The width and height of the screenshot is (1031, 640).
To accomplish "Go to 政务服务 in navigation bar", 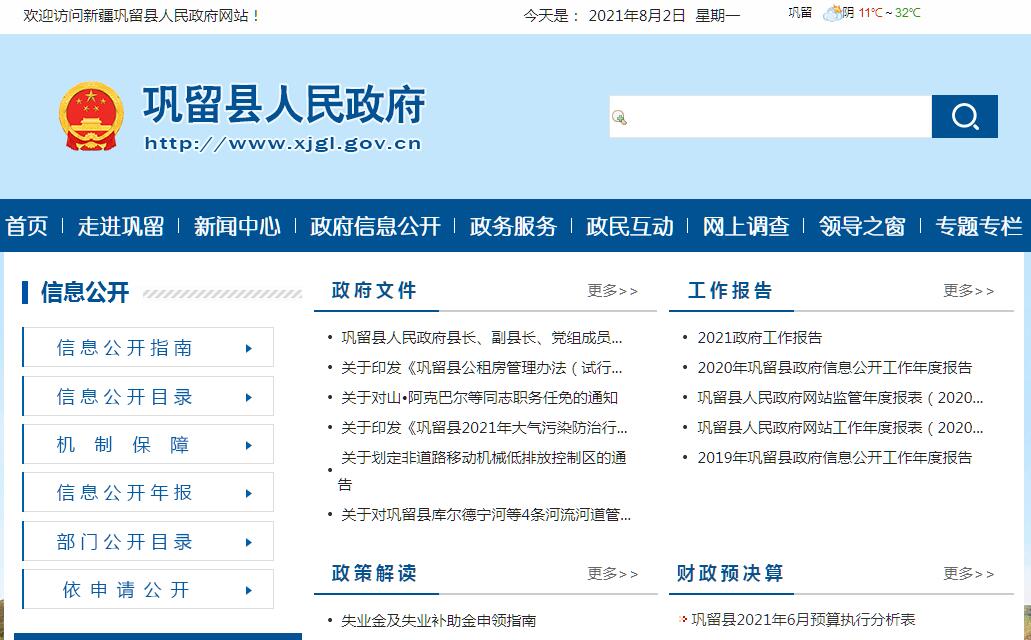I will coord(513,226).
